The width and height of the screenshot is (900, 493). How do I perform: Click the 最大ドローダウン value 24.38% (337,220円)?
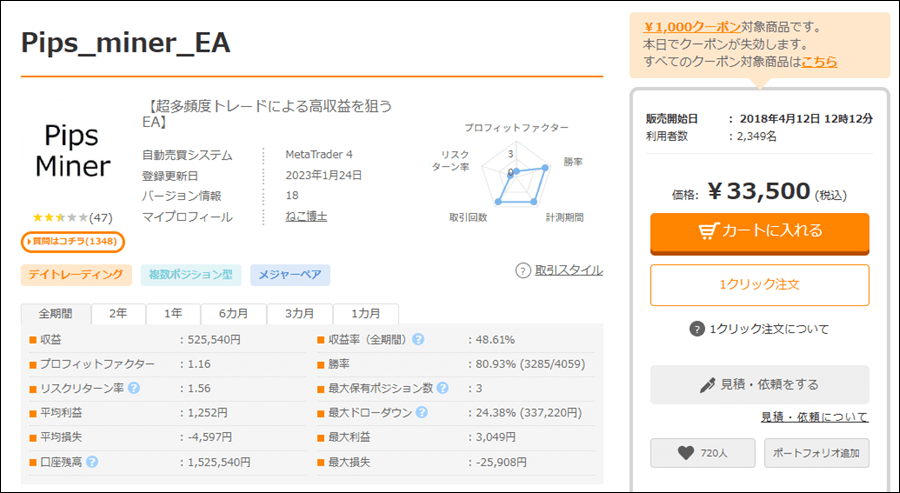[529, 413]
